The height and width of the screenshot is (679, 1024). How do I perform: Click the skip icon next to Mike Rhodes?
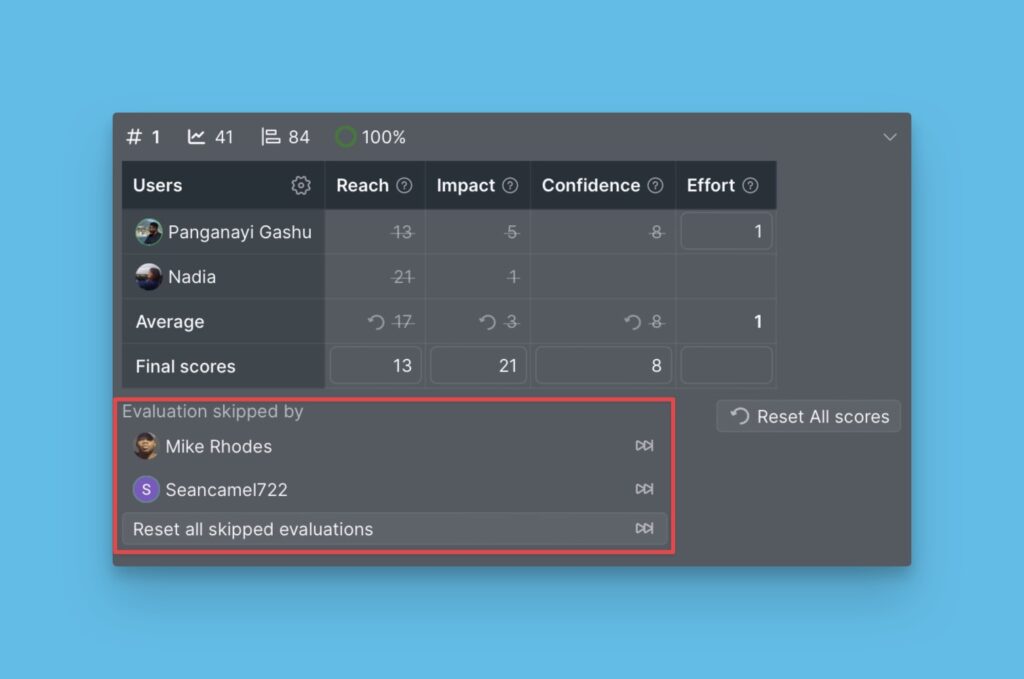coord(644,446)
